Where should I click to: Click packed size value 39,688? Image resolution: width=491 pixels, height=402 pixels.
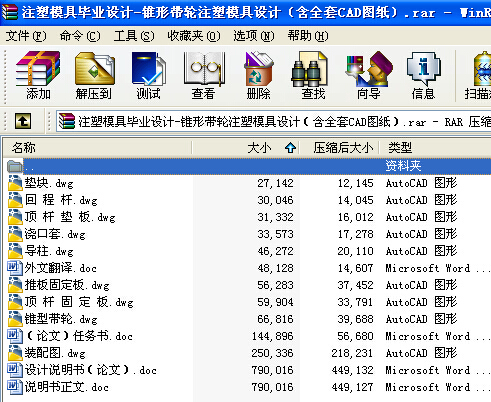tap(355, 319)
